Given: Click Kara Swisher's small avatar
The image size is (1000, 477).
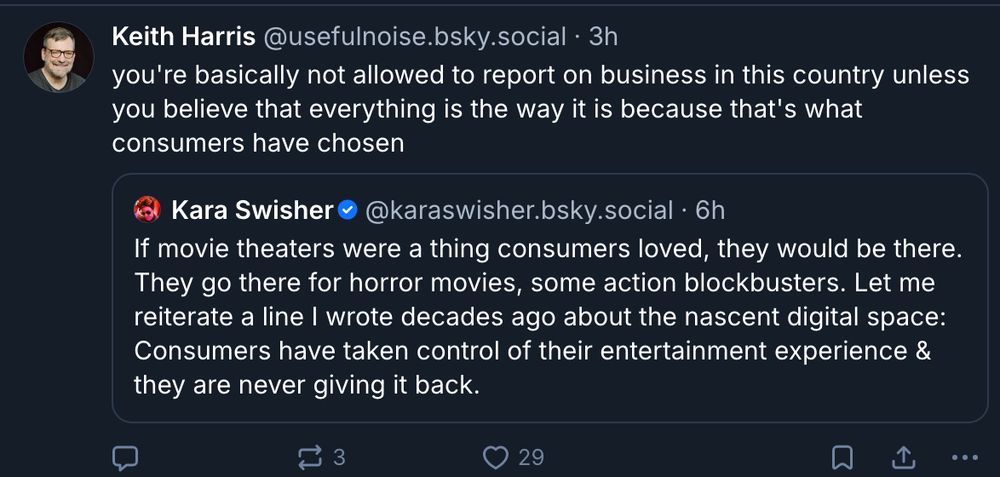Looking at the screenshot, I should 147,210.
